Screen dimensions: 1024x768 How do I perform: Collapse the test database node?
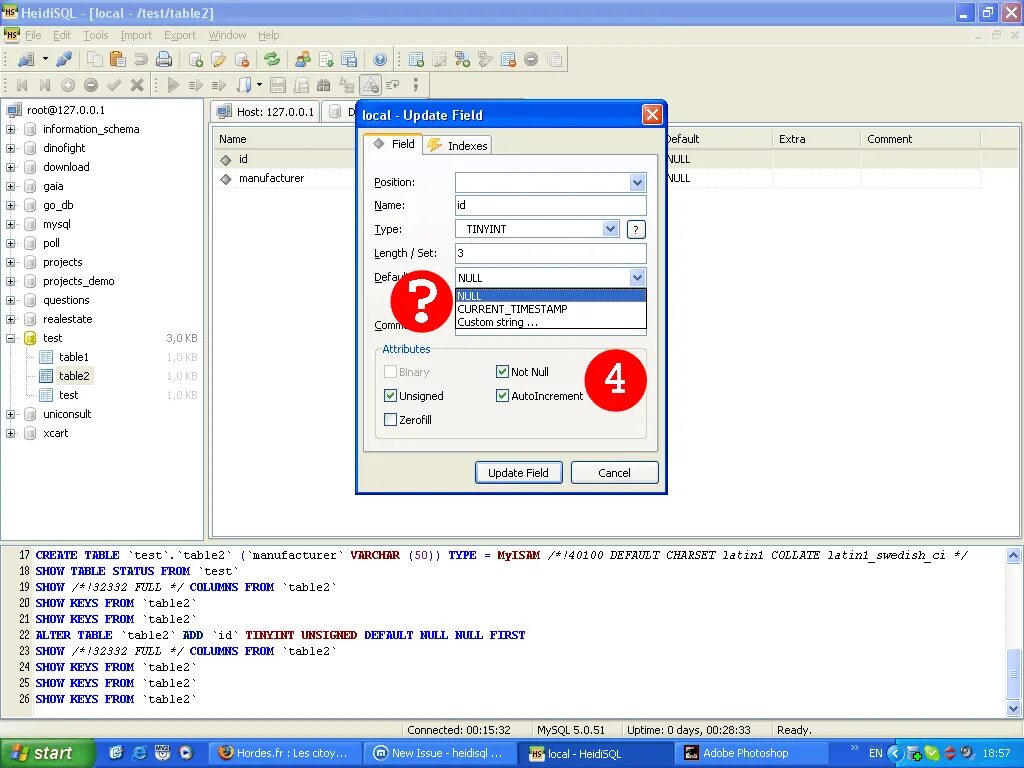[x=10, y=338]
